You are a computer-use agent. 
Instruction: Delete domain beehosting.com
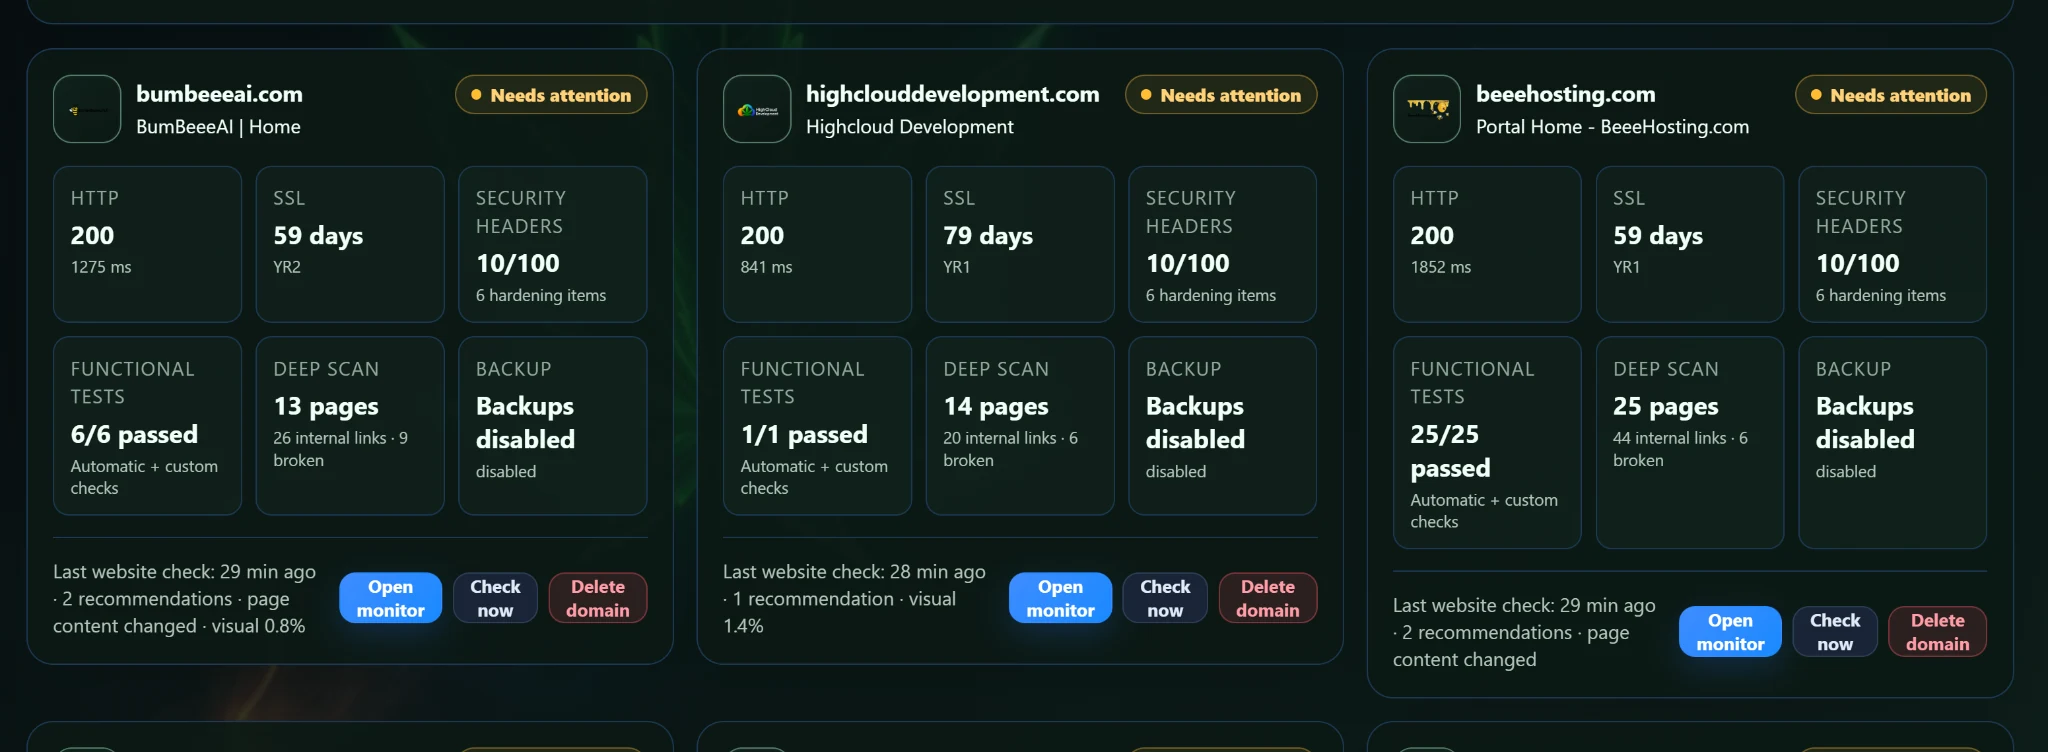(1938, 632)
